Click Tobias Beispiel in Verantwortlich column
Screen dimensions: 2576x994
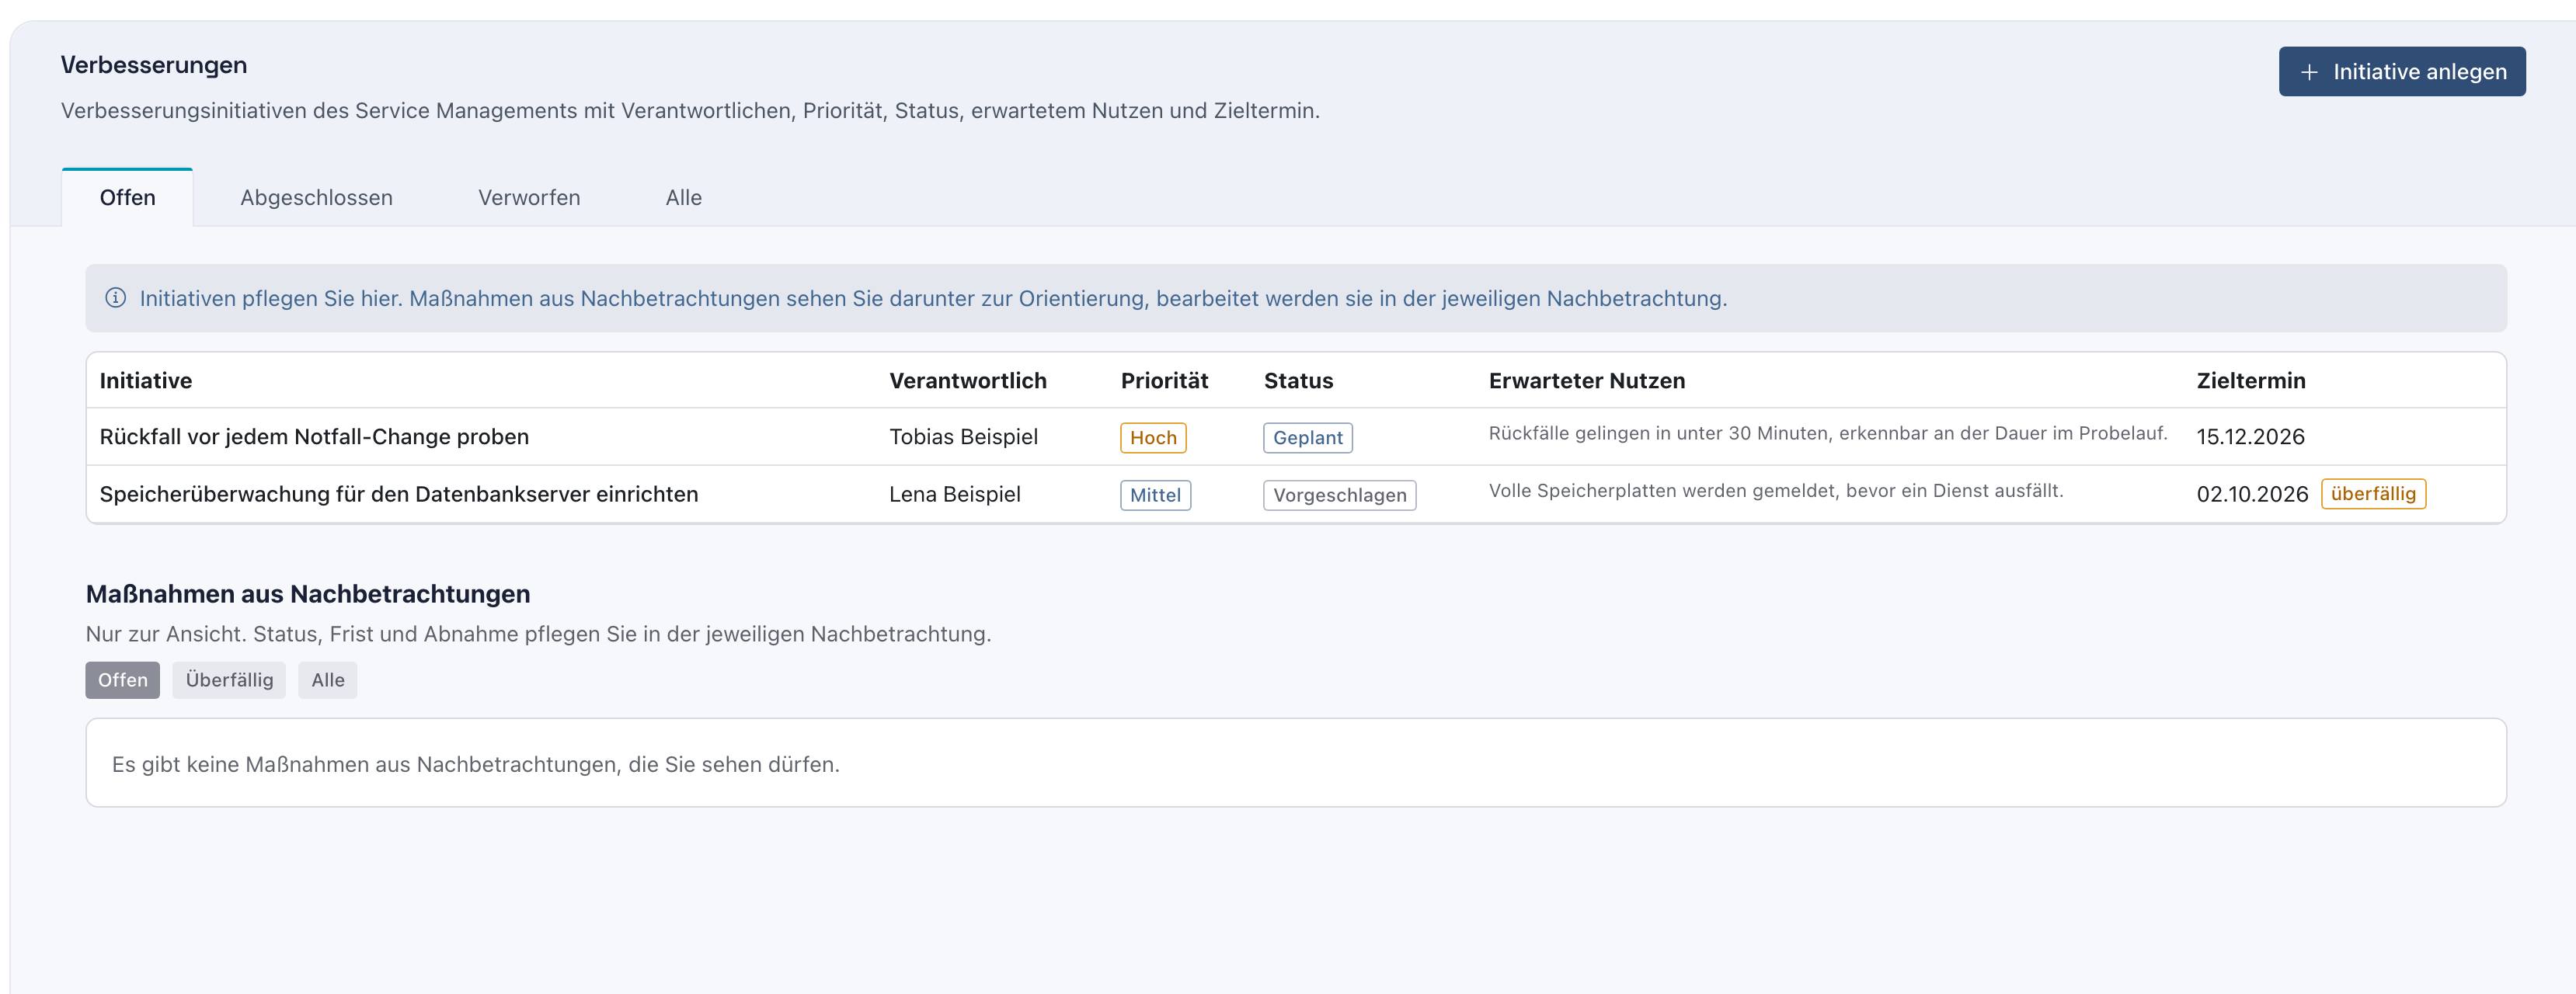pos(963,437)
